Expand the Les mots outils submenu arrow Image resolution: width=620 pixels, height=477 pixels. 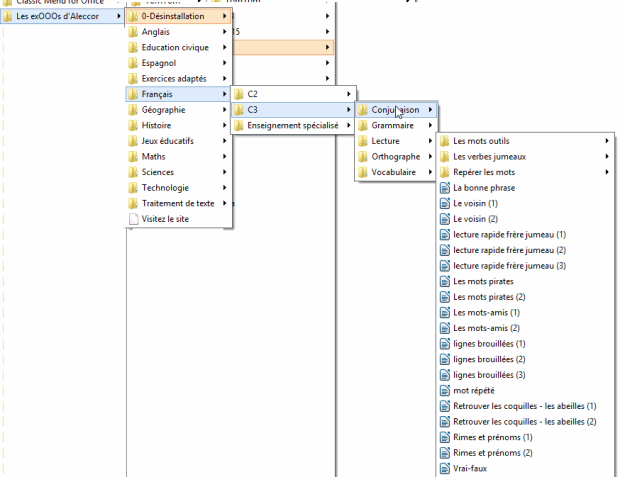[607, 141]
